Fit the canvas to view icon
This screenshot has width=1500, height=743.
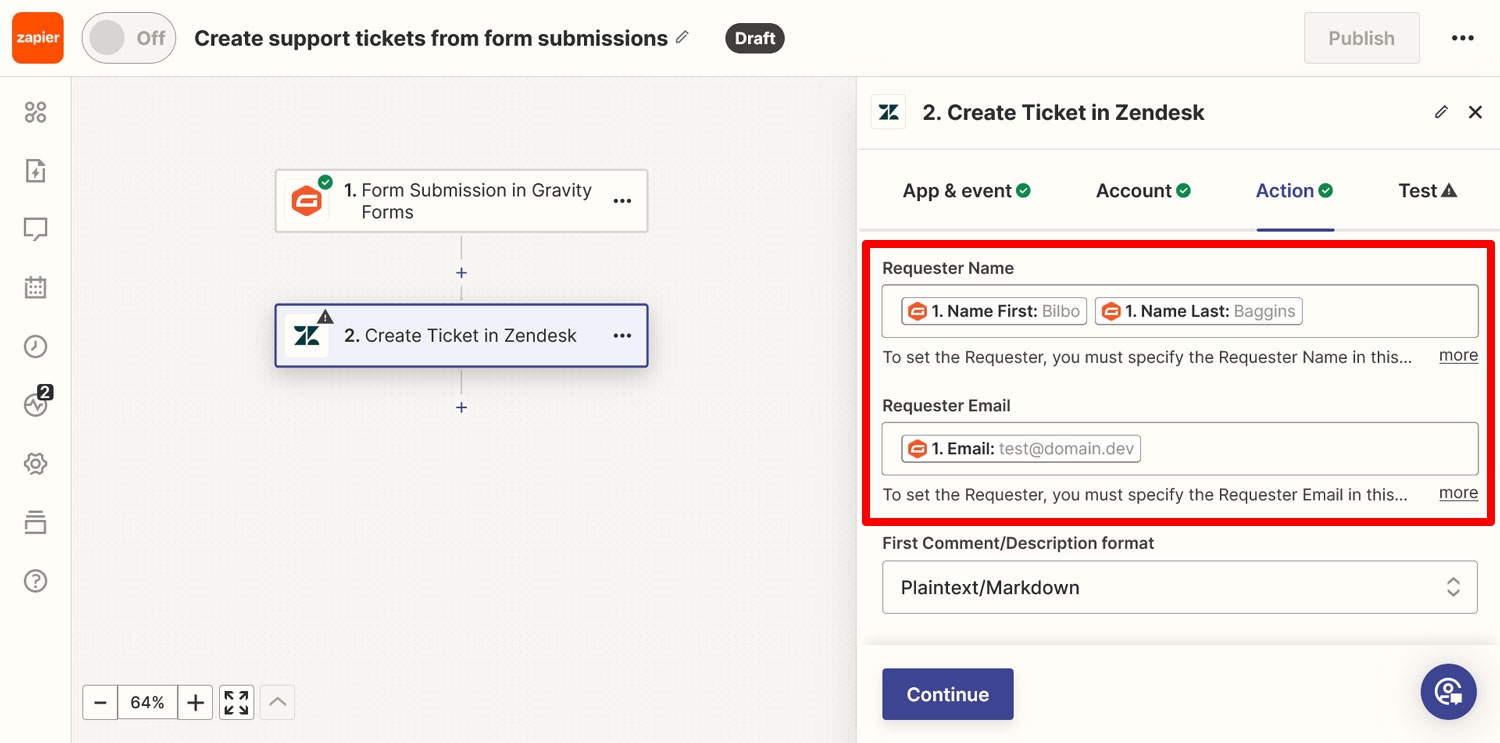coord(237,702)
